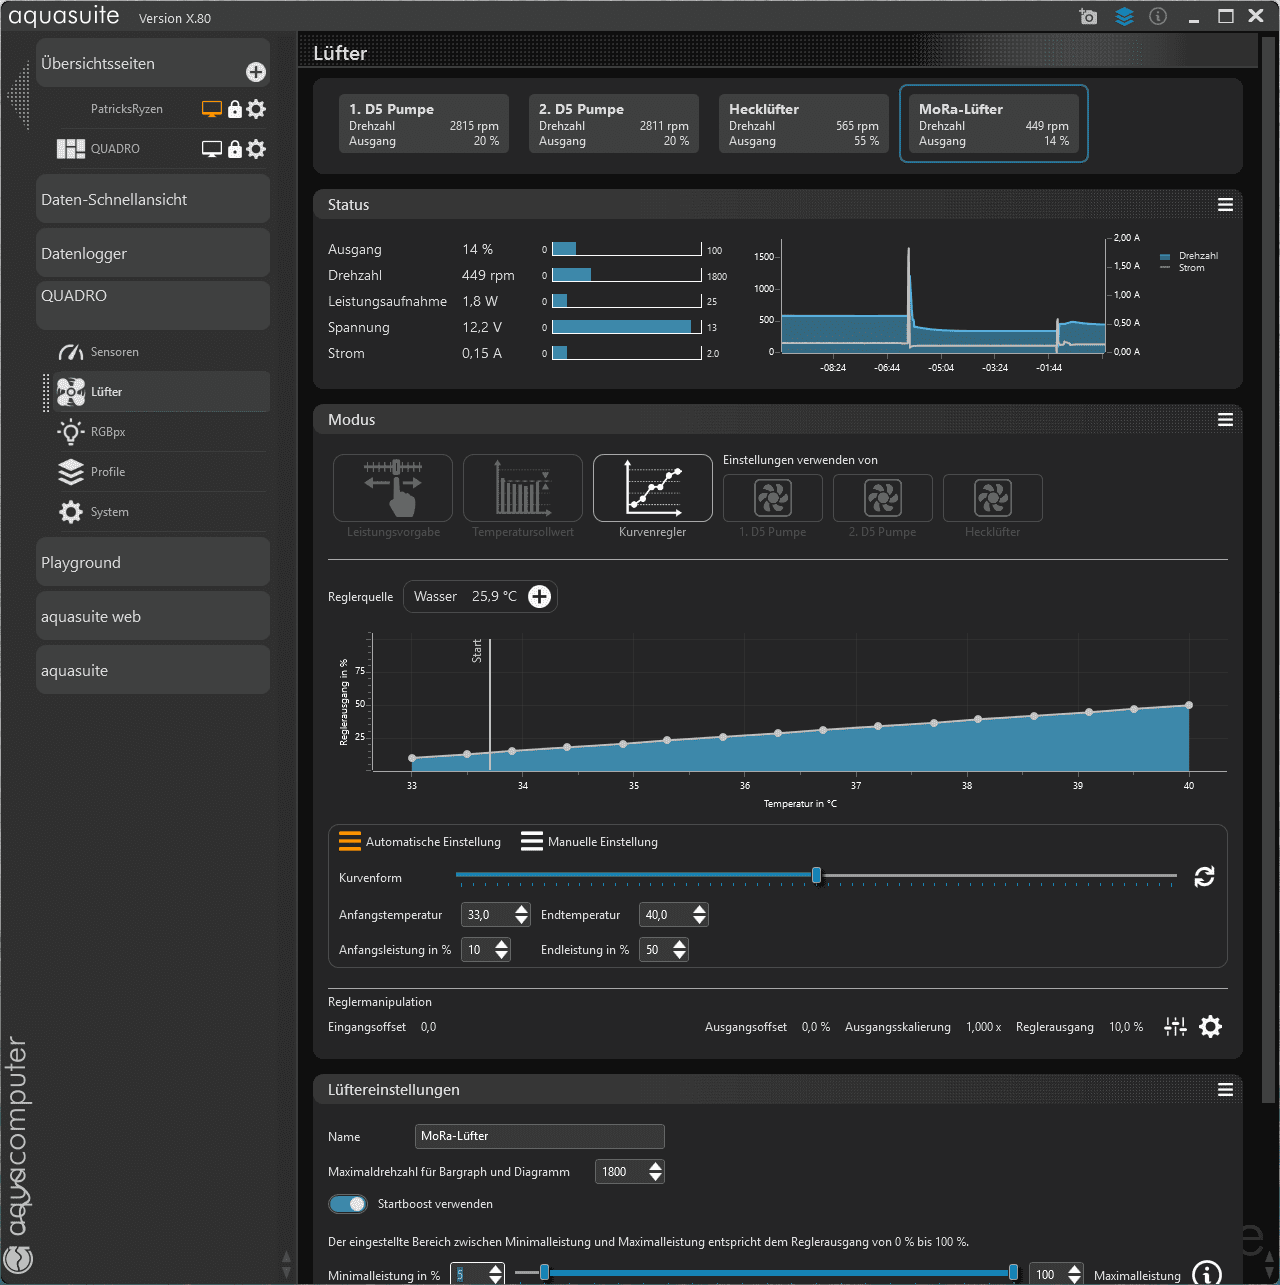The height and width of the screenshot is (1285, 1280).
Task: Open the System page
Action: point(162,512)
